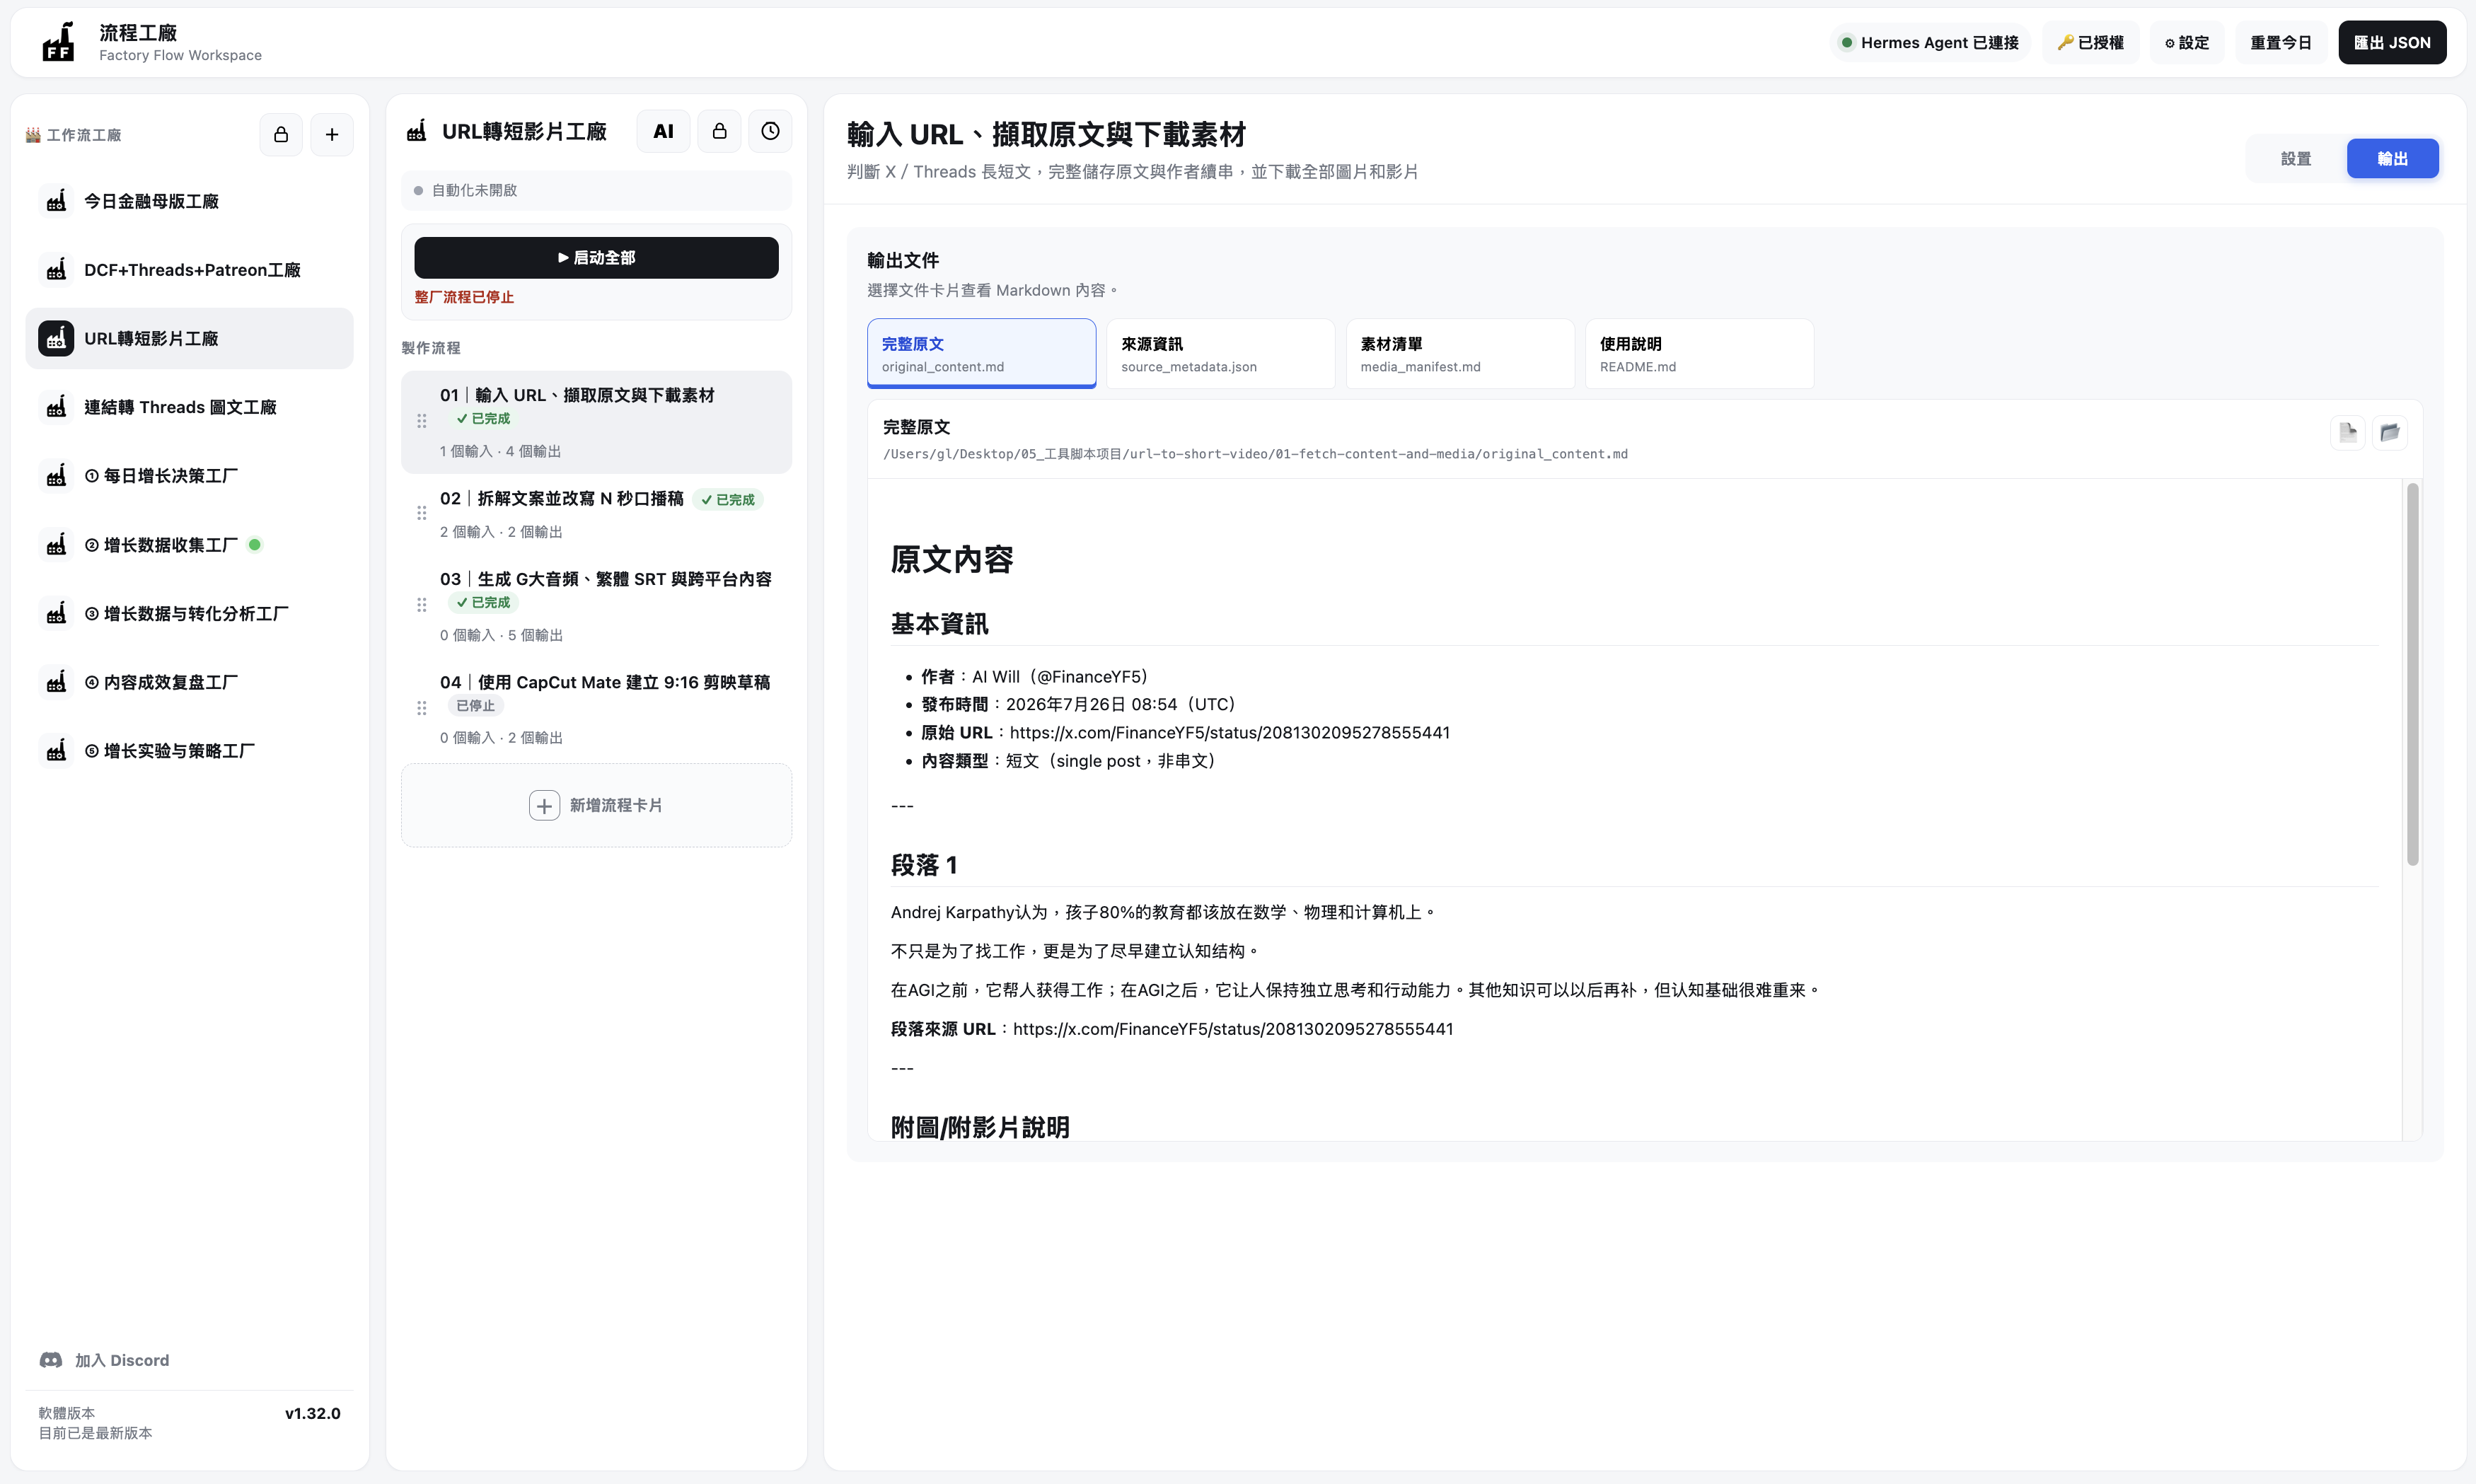Click the 已停止 badge on step 04
The width and height of the screenshot is (2476, 1484).
(475, 706)
